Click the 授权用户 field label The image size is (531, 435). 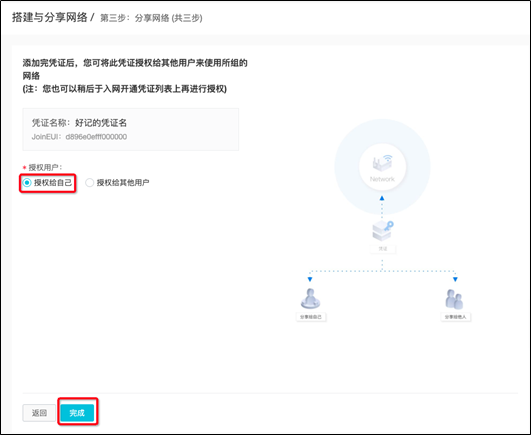(45, 167)
